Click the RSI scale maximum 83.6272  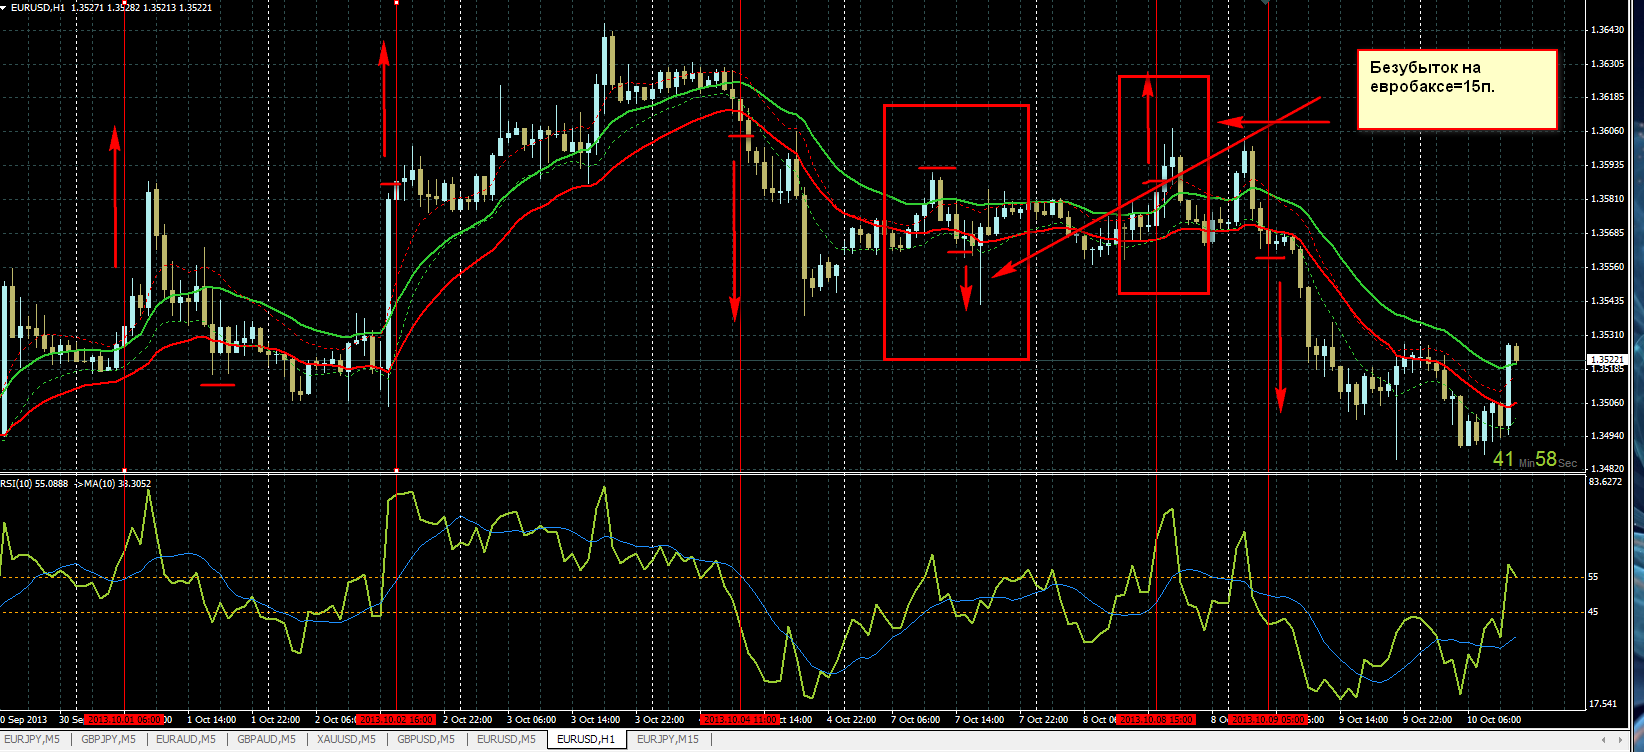[1606, 482]
